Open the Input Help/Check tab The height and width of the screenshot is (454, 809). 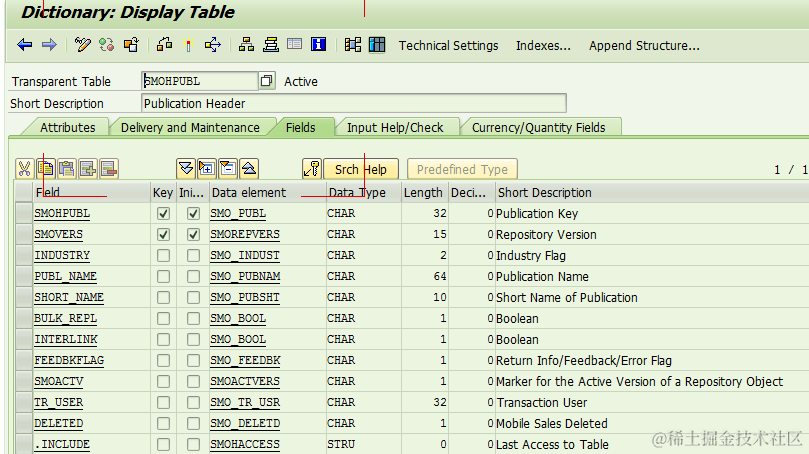tap(395, 127)
